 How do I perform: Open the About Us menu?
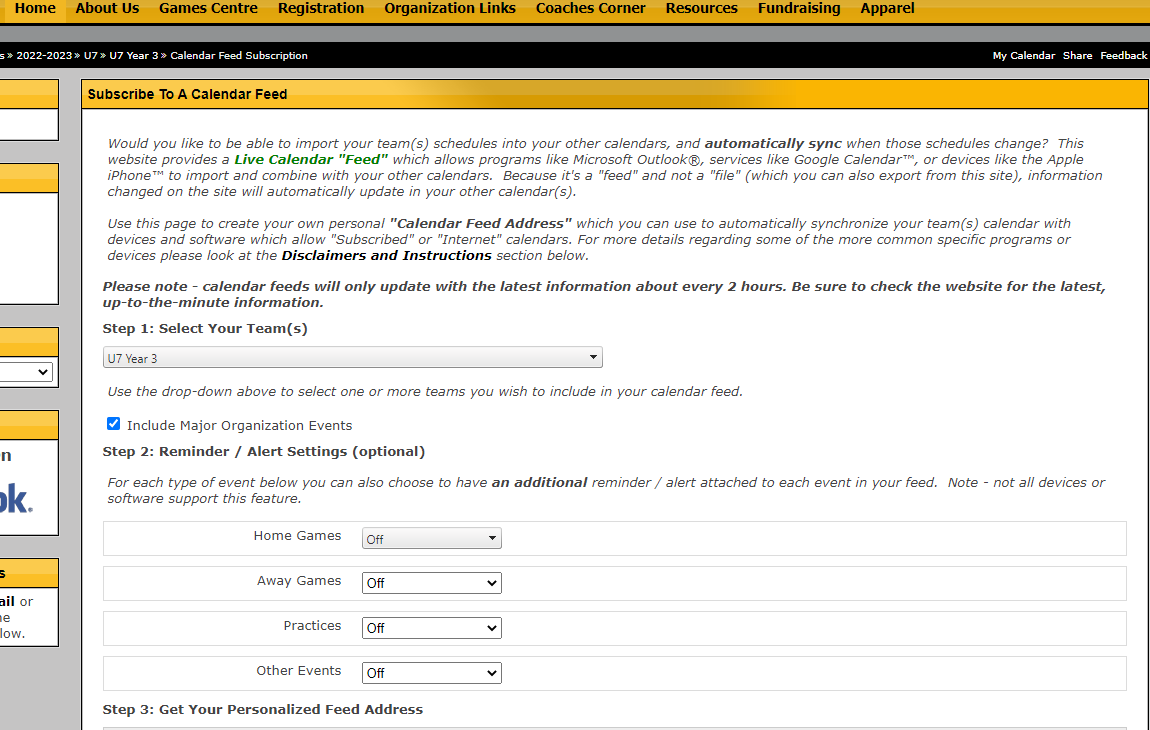tap(107, 9)
